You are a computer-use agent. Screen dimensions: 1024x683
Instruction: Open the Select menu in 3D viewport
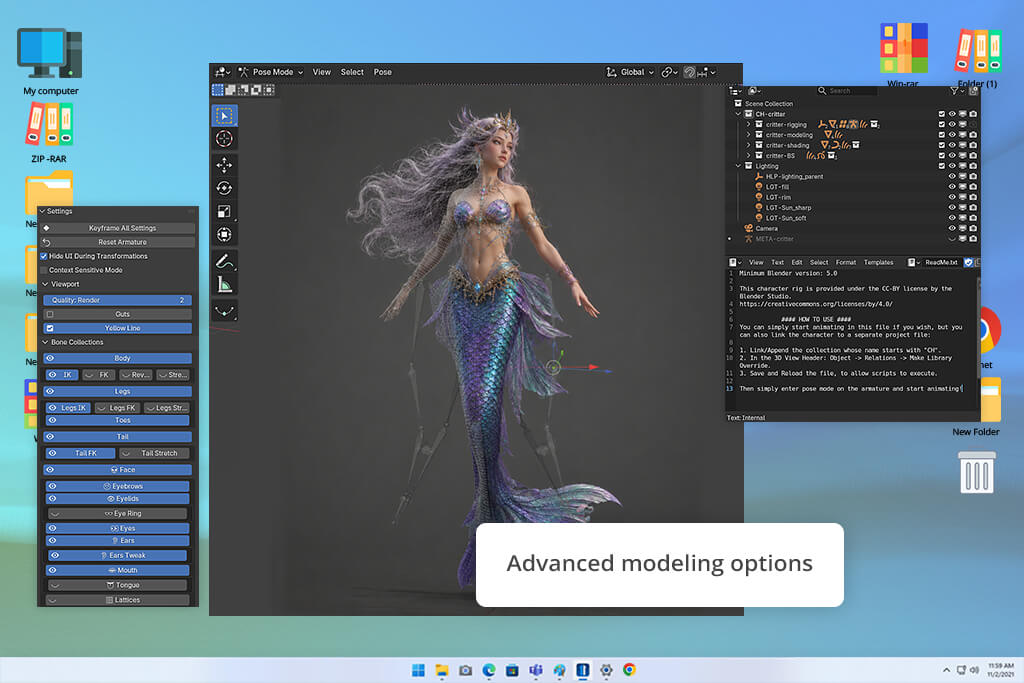click(352, 72)
